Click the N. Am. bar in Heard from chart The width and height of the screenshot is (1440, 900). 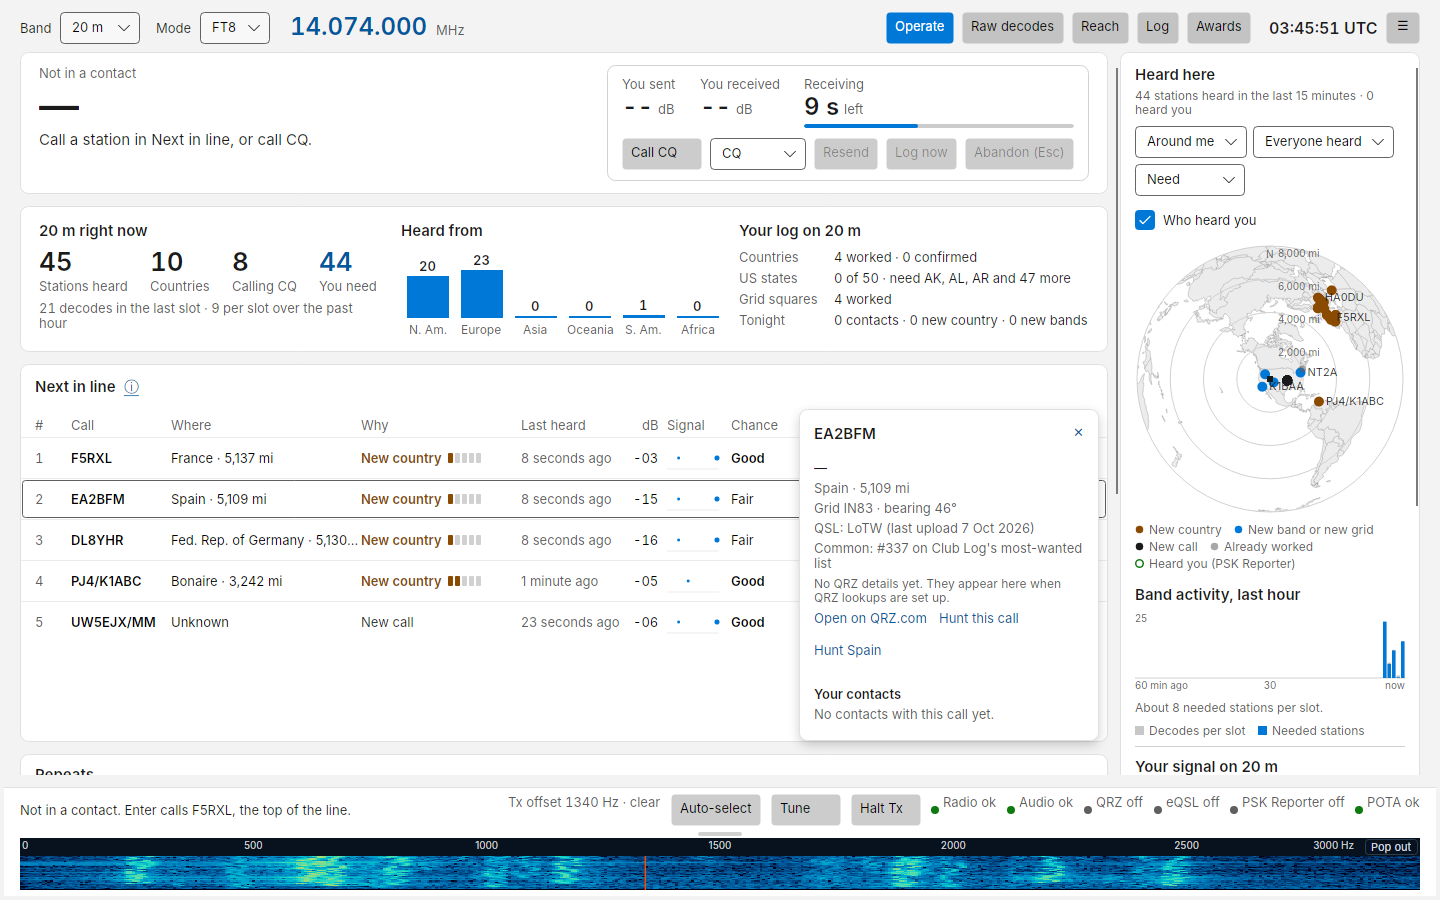coord(428,297)
